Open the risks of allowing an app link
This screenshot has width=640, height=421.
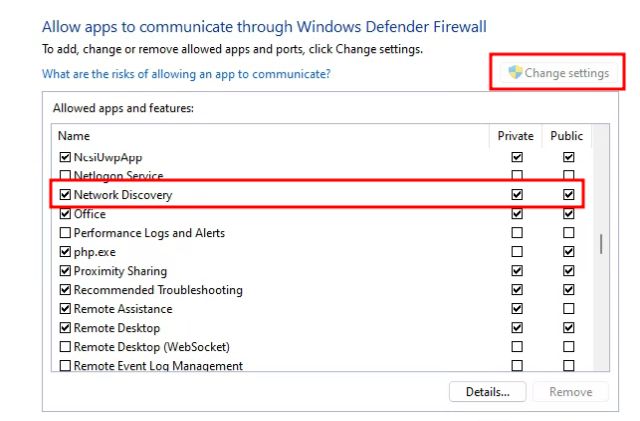point(186,74)
